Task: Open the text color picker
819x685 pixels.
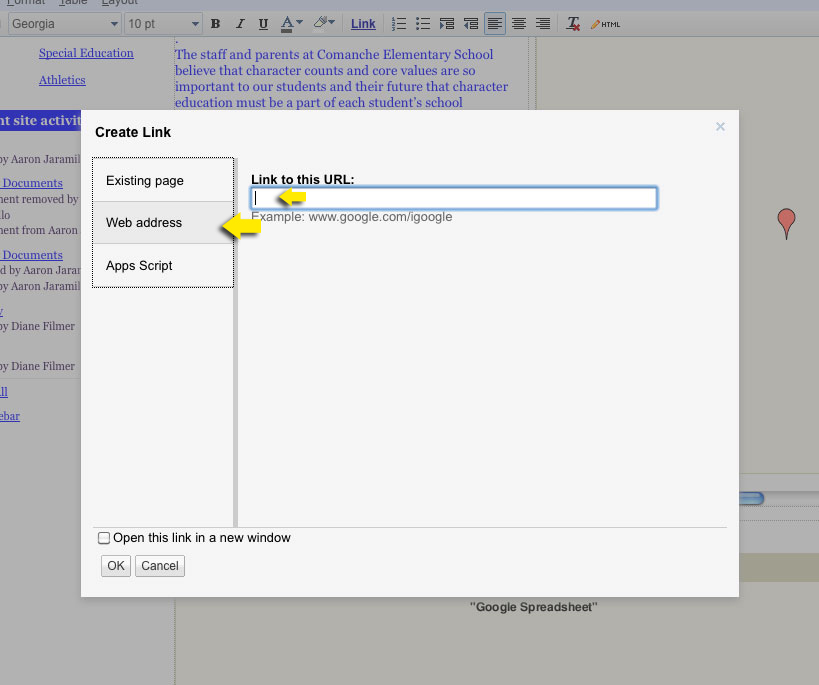Action: click(x=291, y=24)
